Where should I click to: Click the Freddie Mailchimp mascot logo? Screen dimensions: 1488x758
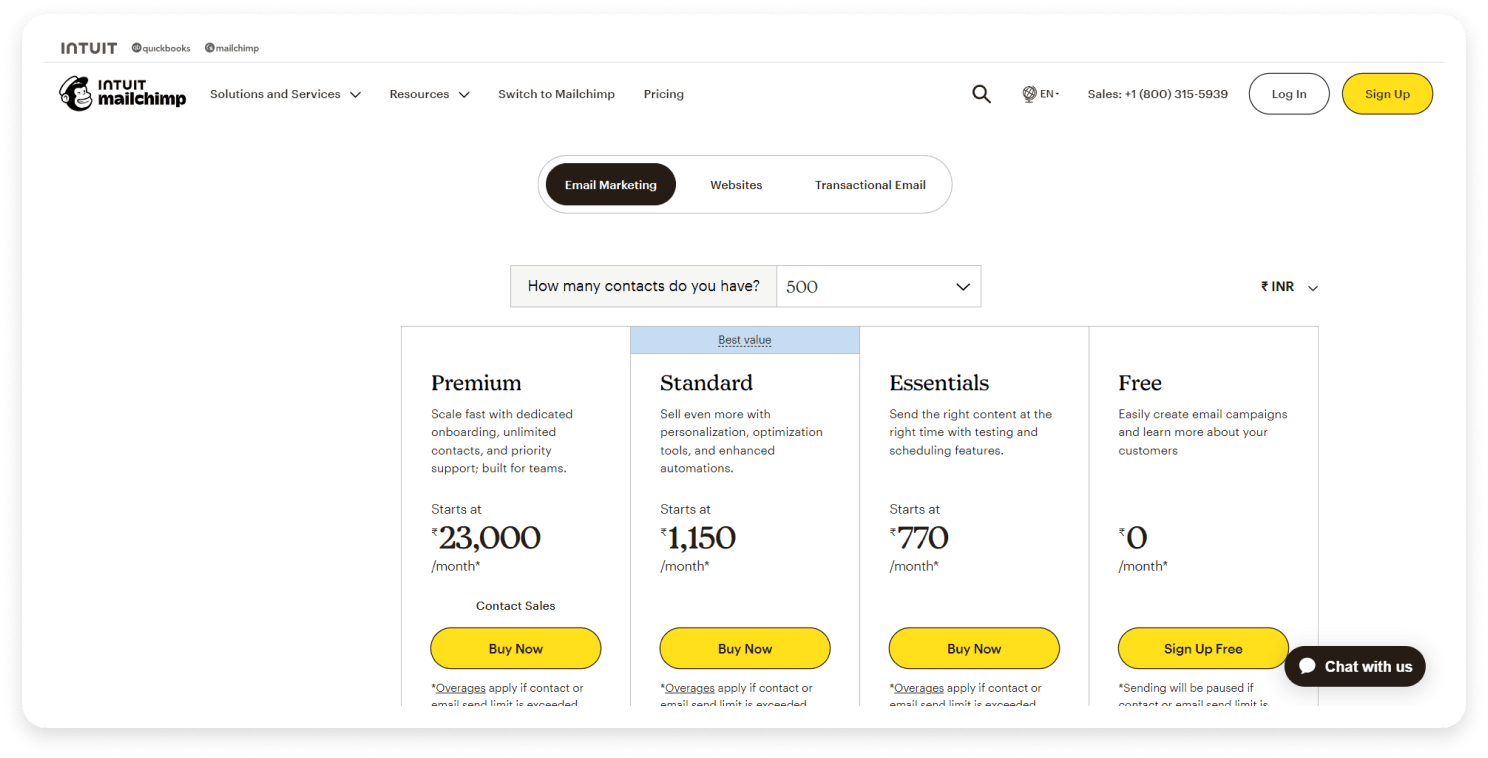76,93
